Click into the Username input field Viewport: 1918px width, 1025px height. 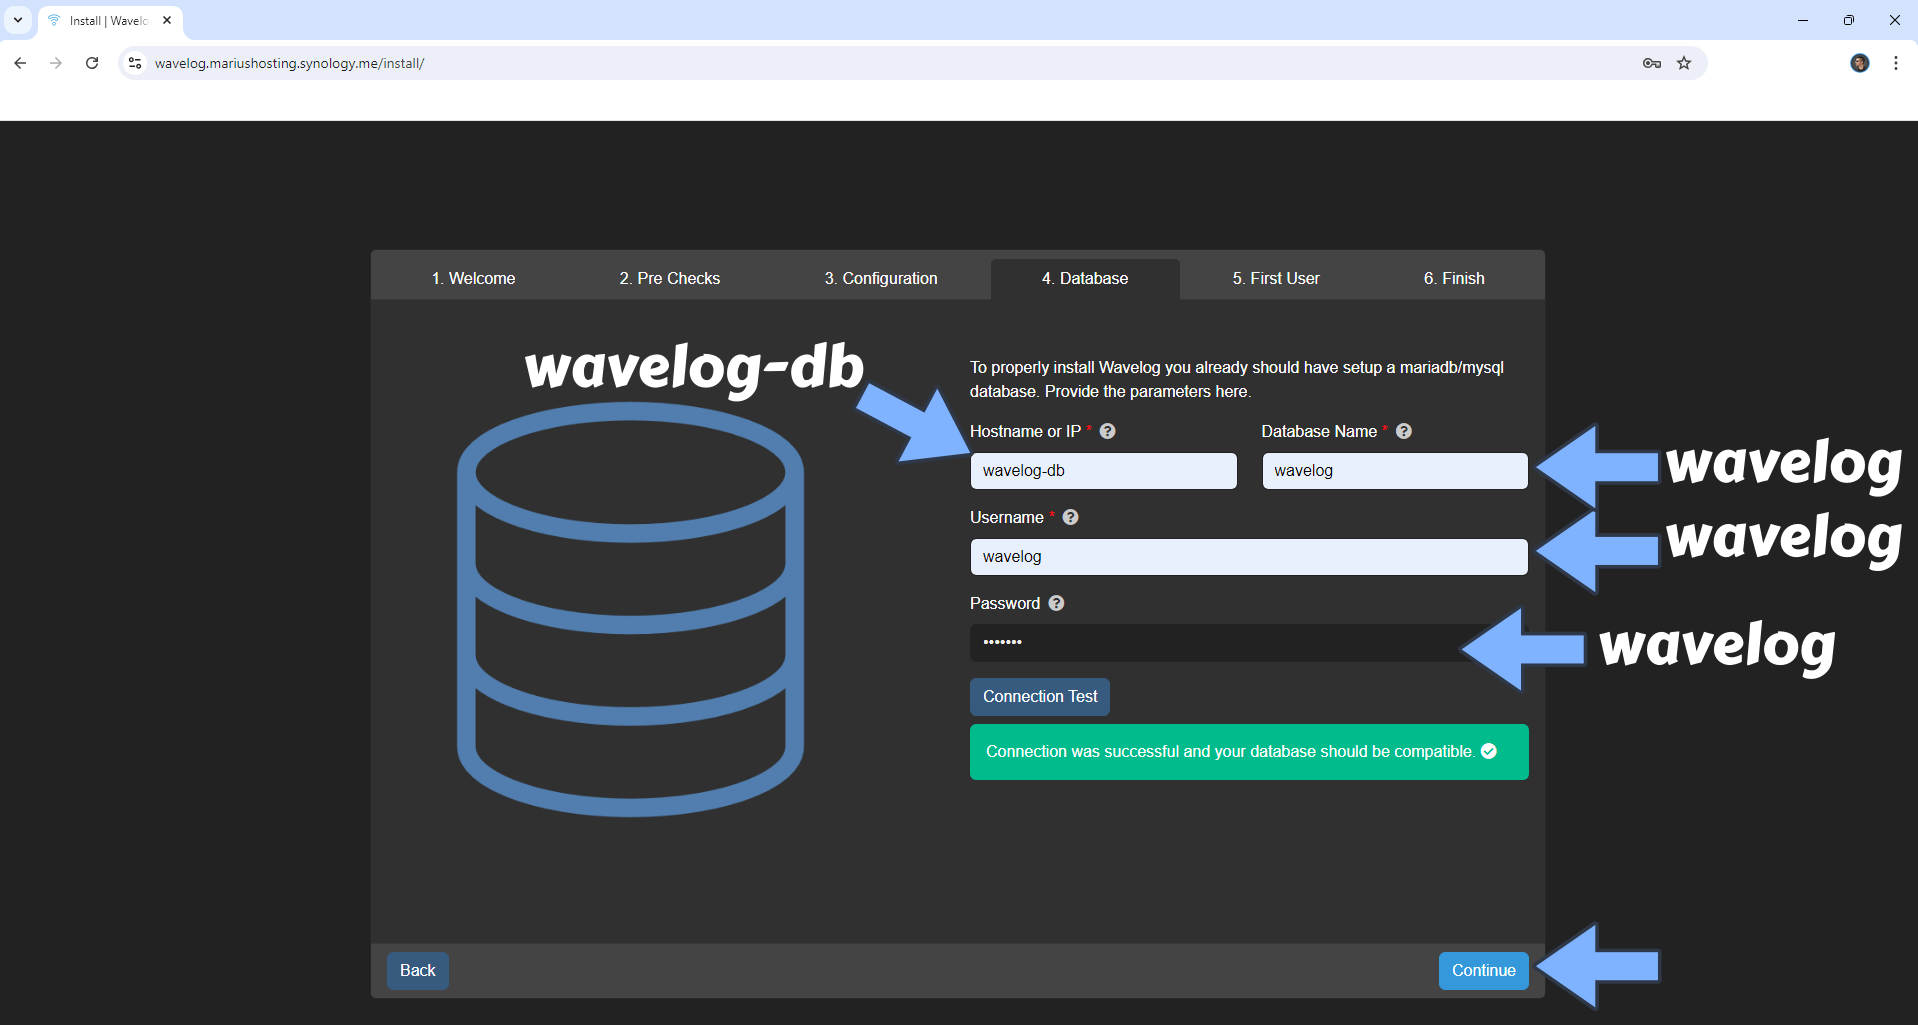click(1249, 557)
